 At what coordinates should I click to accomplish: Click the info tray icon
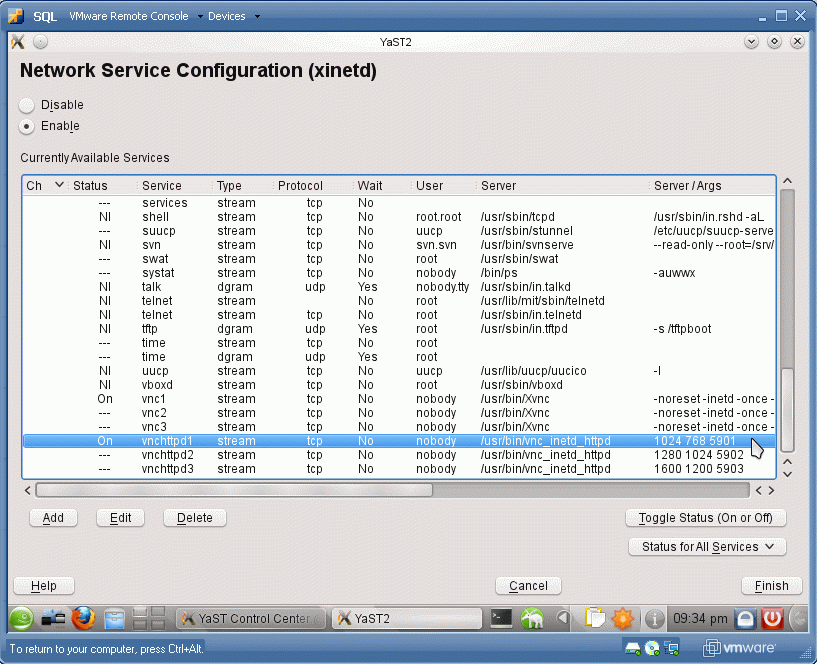click(x=654, y=619)
